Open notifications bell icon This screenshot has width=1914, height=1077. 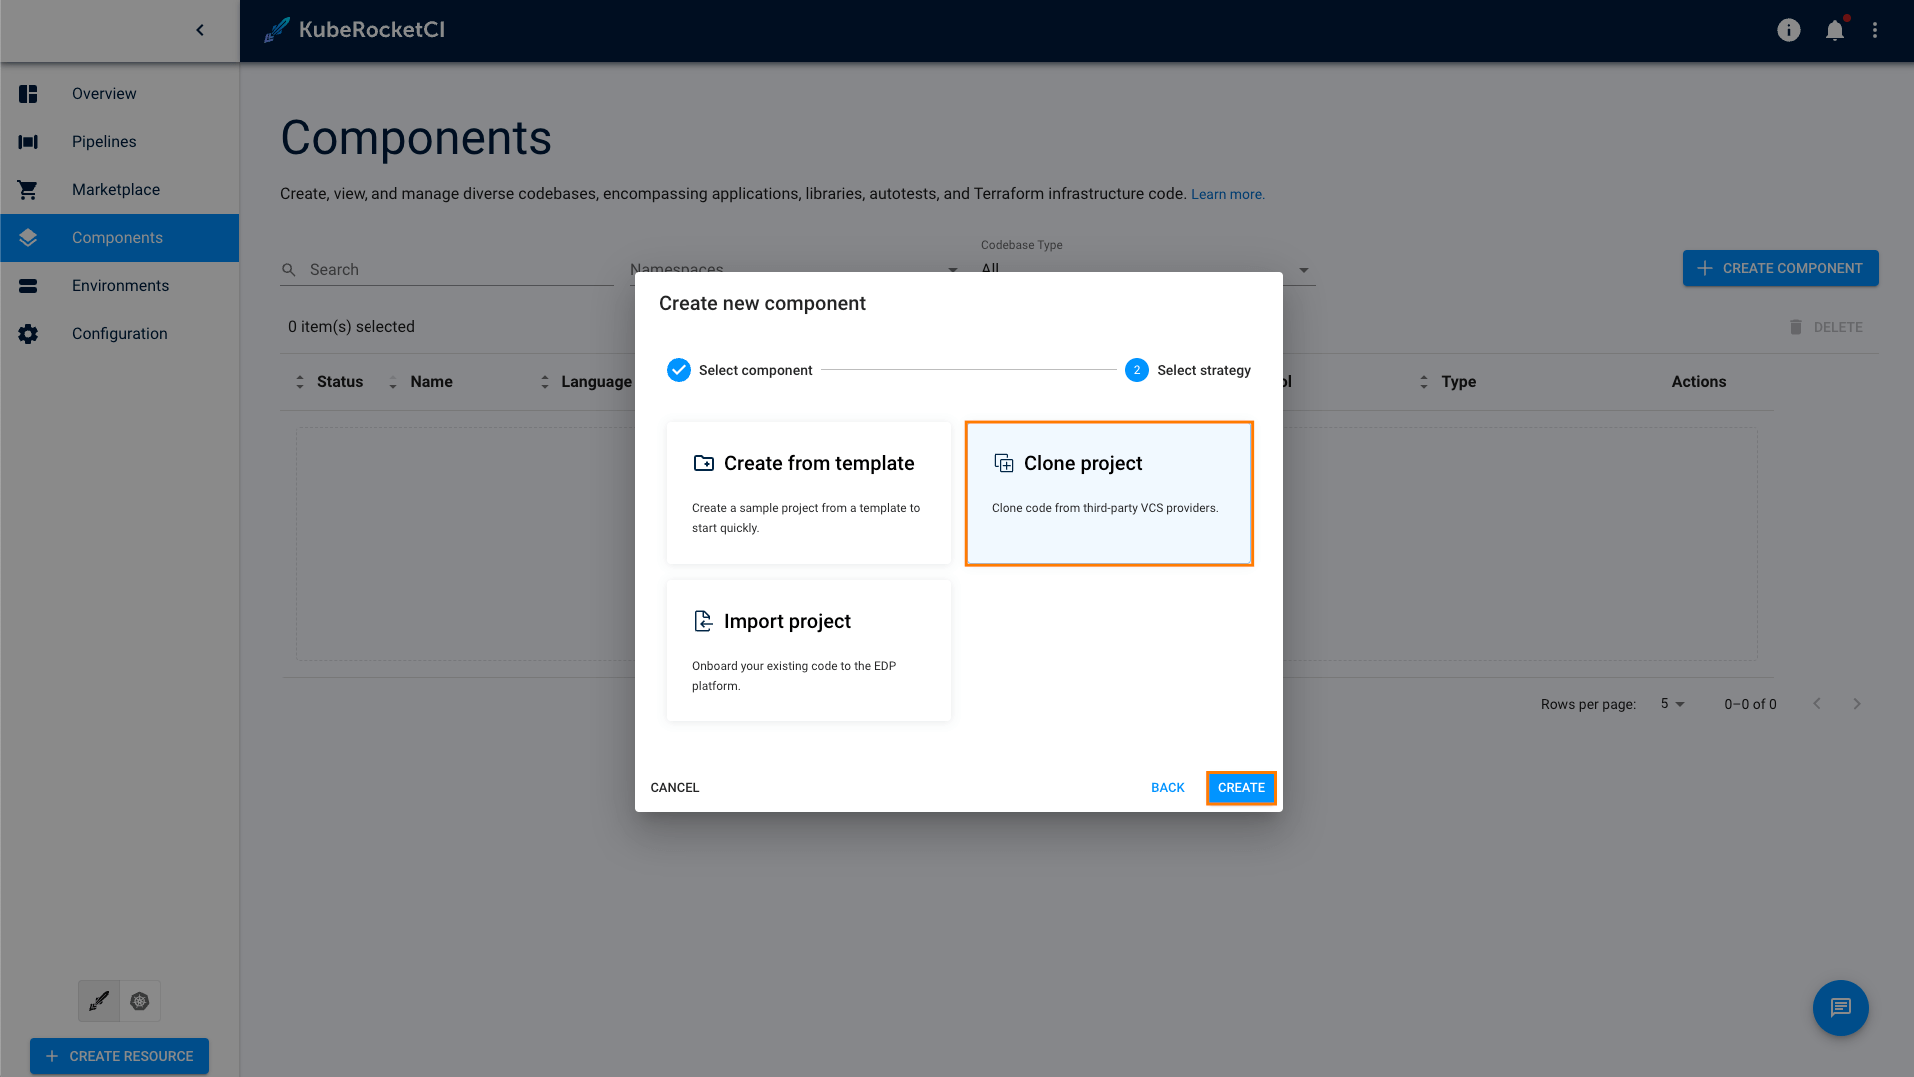1834,30
